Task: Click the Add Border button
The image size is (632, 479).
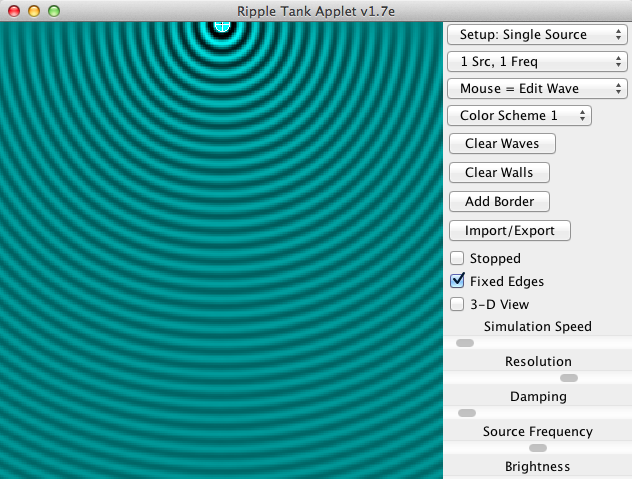Action: click(x=499, y=202)
